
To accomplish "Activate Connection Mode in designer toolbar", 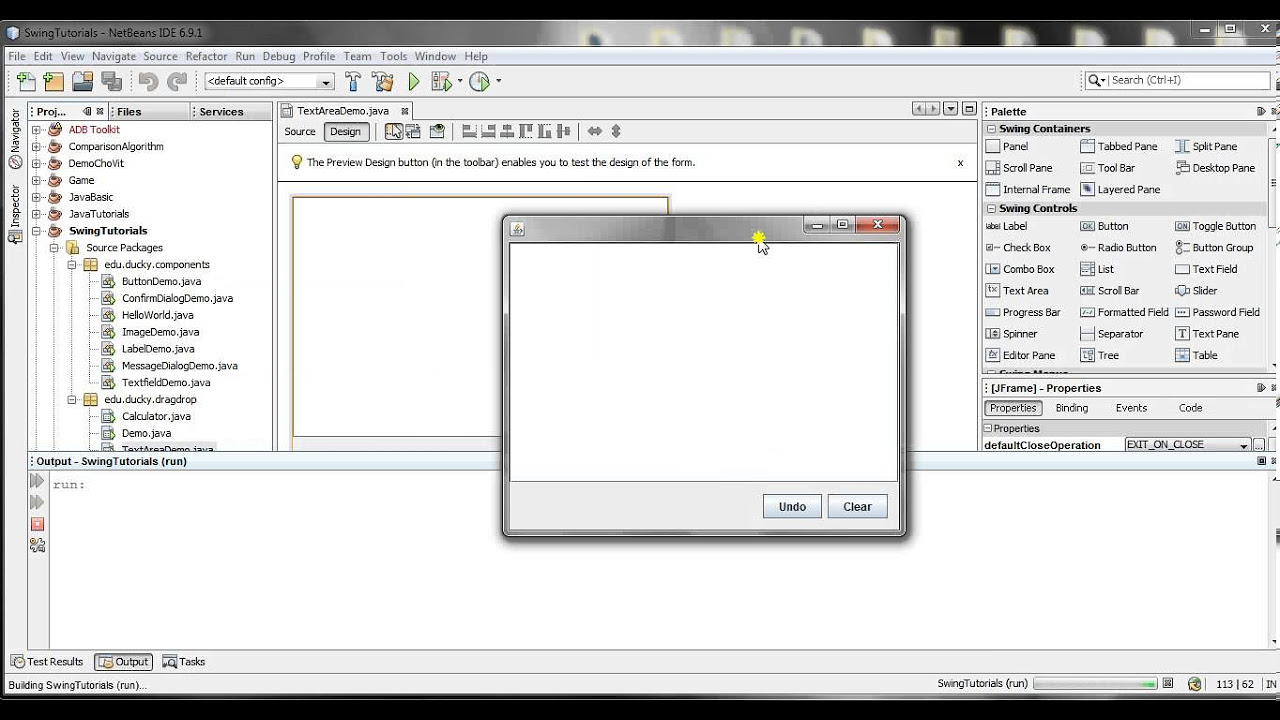I will click(413, 131).
